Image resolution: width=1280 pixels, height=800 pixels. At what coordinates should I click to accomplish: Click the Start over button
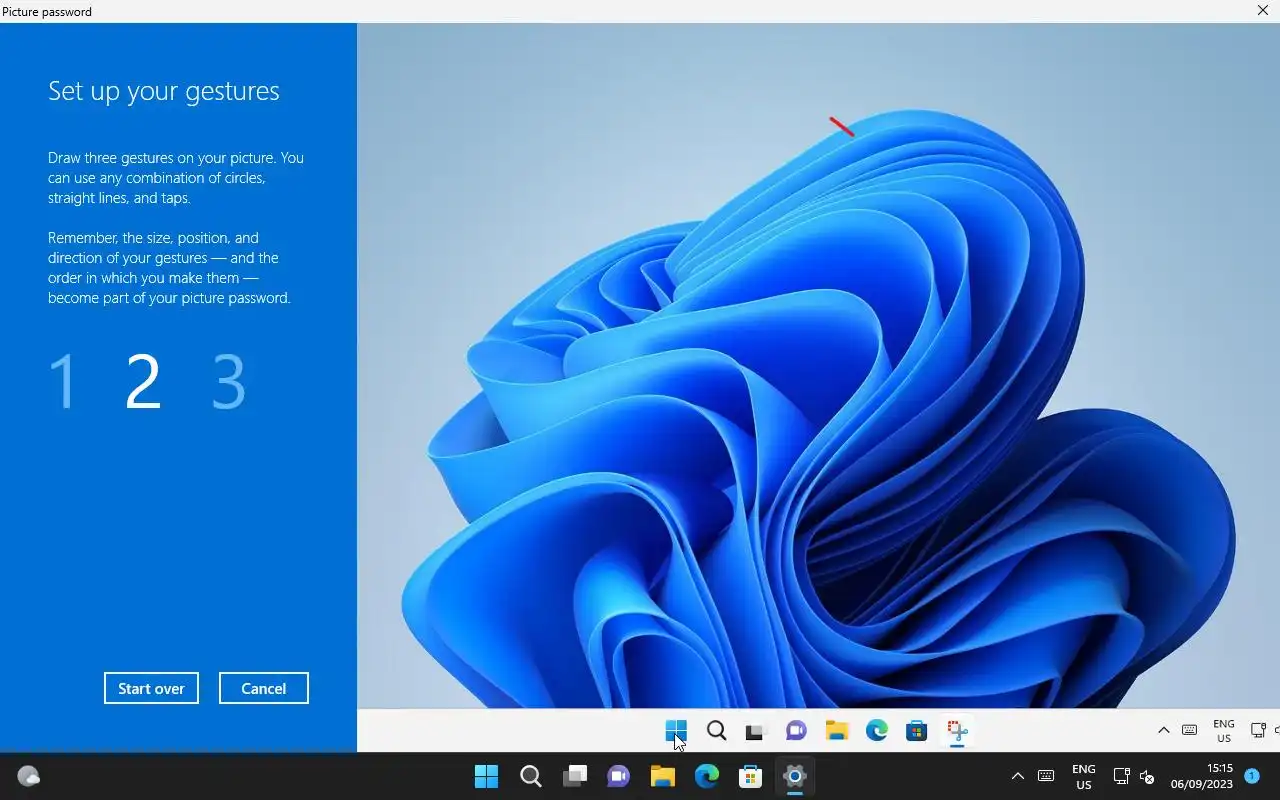pos(151,688)
